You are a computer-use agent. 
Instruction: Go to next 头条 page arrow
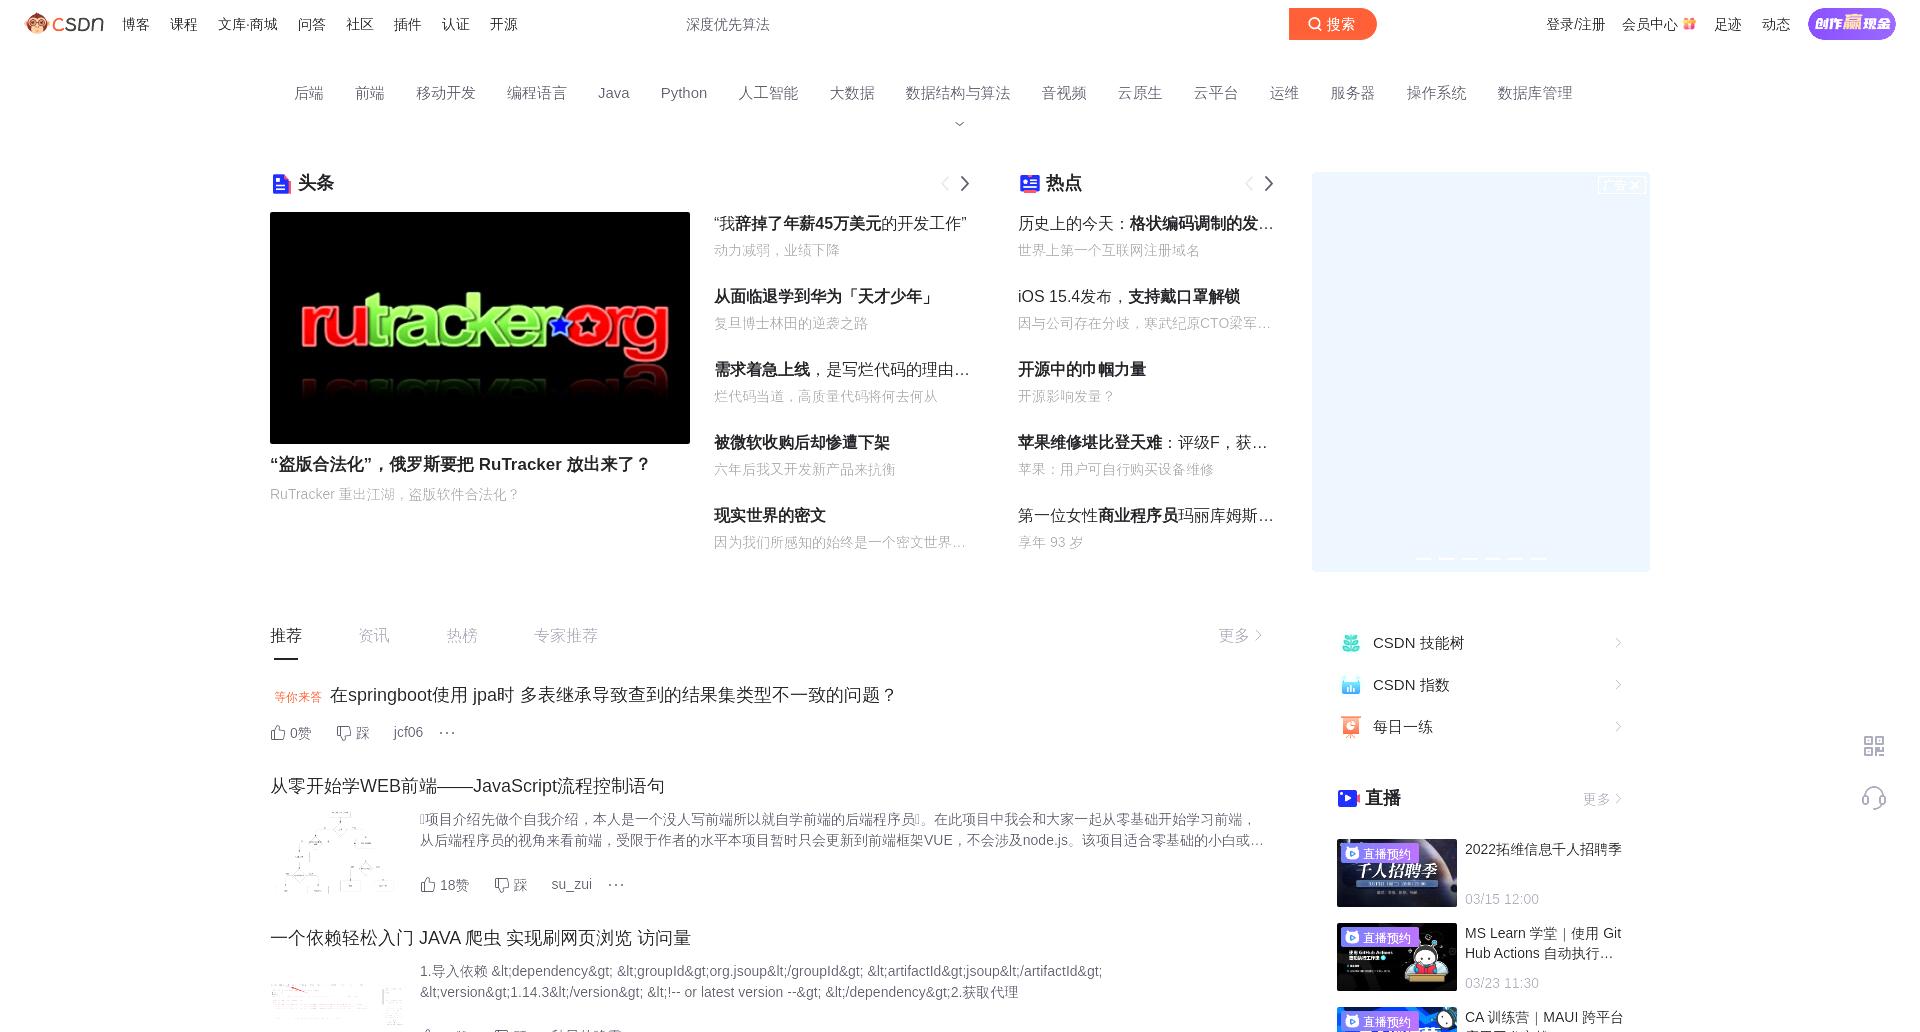(965, 183)
